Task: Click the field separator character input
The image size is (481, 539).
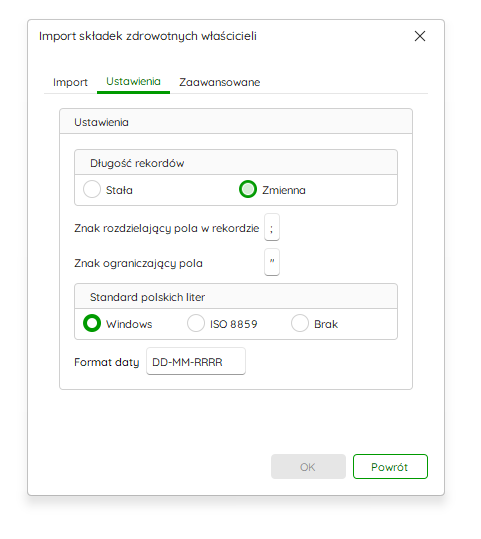Action: pos(272,227)
